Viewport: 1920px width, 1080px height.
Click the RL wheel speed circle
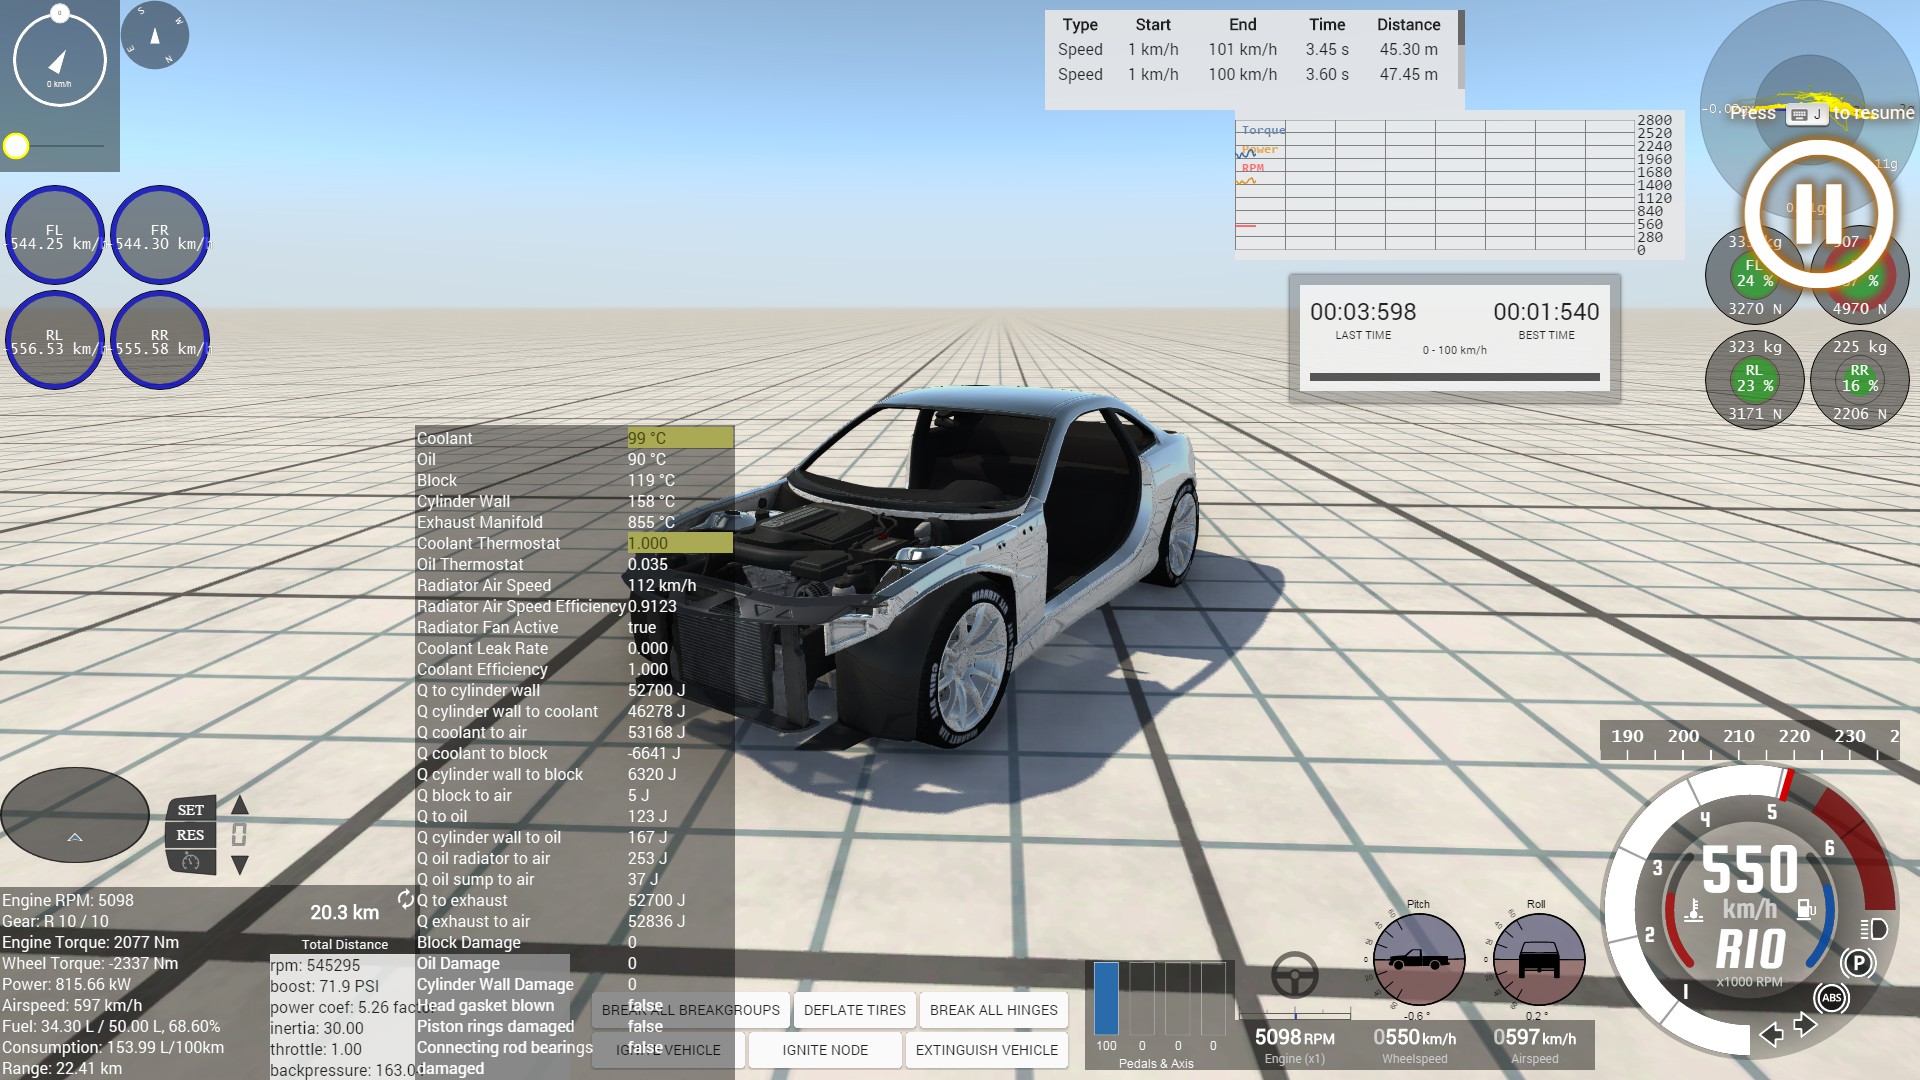click(55, 340)
